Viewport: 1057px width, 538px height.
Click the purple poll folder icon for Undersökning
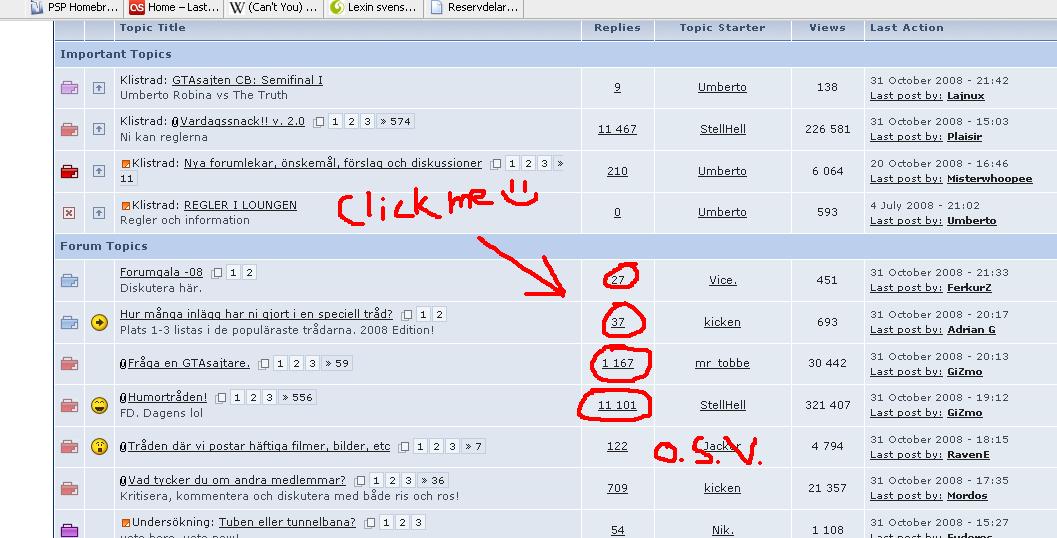tap(69, 531)
